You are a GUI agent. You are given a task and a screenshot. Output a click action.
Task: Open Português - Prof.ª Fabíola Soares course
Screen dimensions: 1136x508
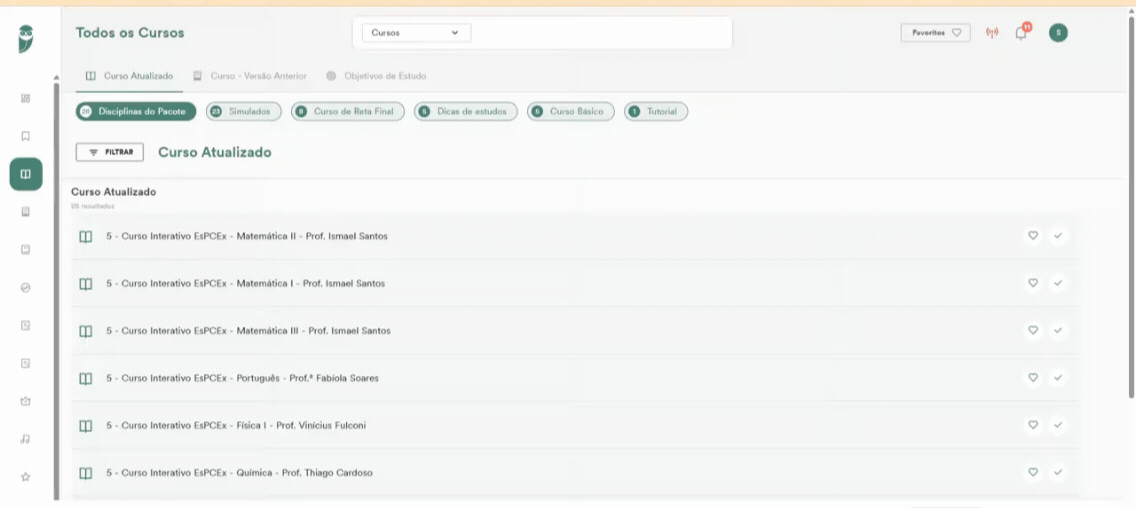(243, 378)
